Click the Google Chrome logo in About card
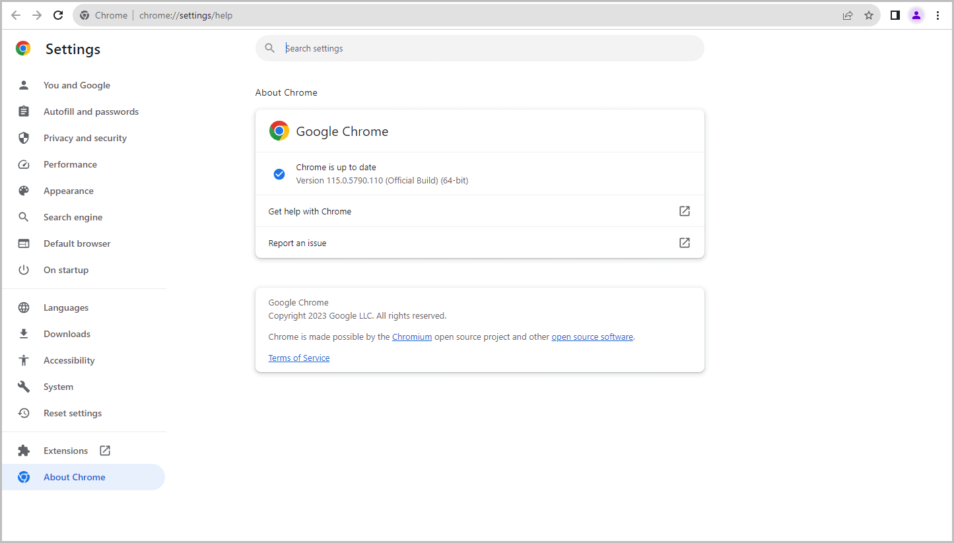The height and width of the screenshot is (543, 954). (279, 131)
